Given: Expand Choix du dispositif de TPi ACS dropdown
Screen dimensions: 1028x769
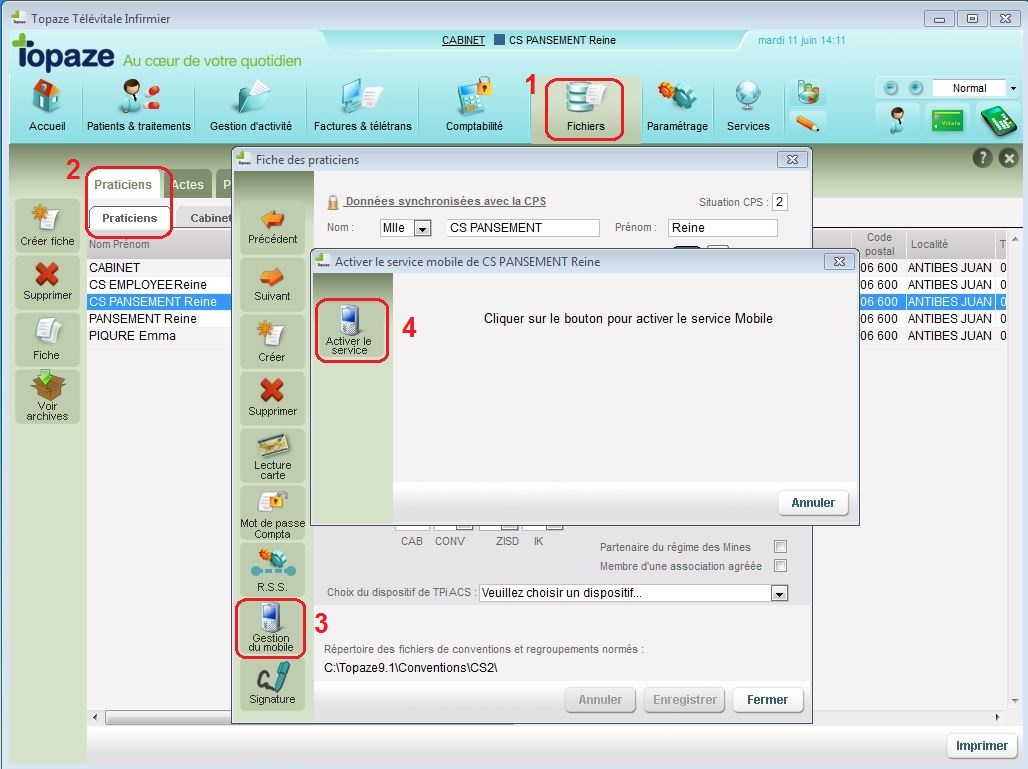Looking at the screenshot, I should tap(779, 593).
